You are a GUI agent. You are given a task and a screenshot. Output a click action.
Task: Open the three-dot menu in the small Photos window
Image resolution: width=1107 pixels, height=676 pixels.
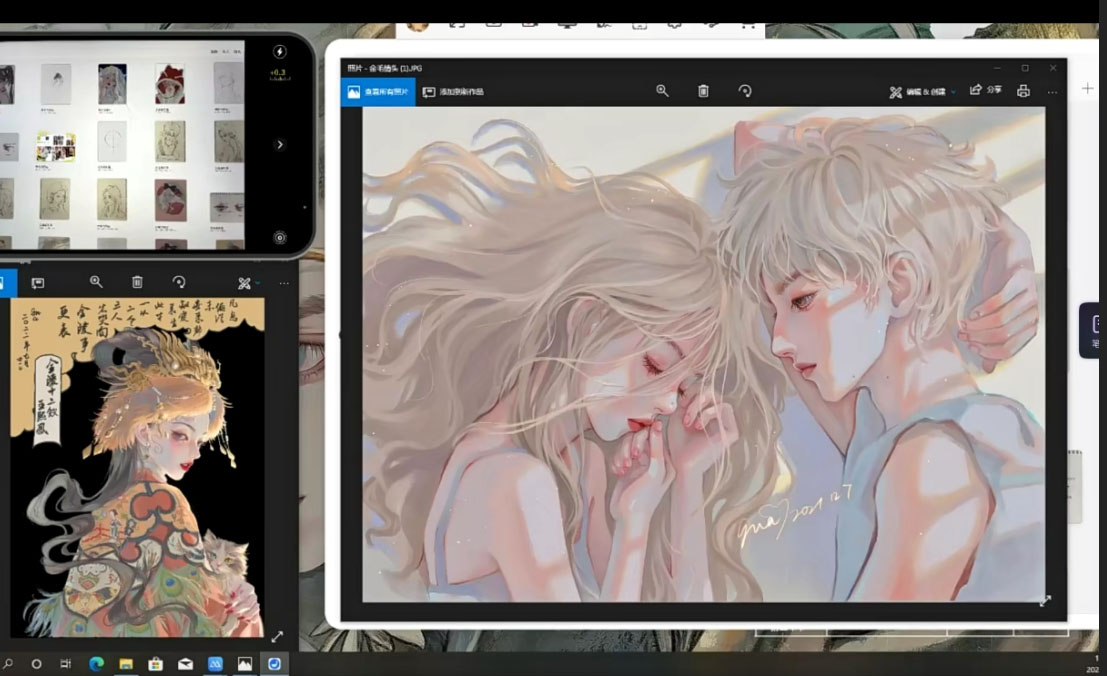pos(284,283)
